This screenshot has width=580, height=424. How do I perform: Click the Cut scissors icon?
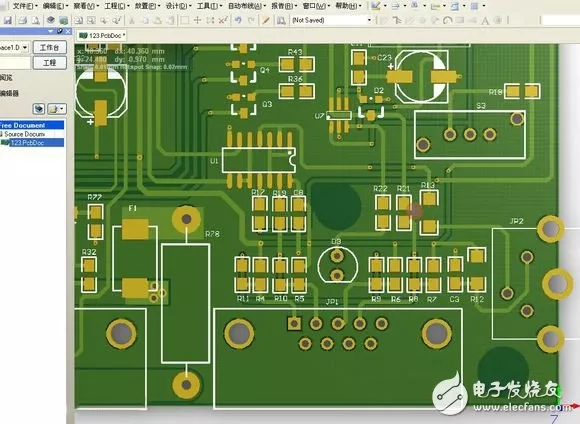click(x=132, y=20)
